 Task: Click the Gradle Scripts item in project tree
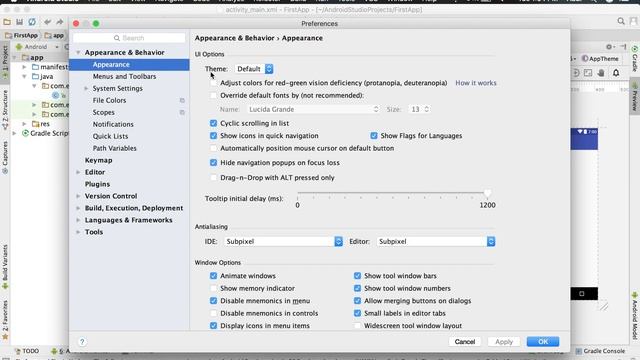pos(45,133)
